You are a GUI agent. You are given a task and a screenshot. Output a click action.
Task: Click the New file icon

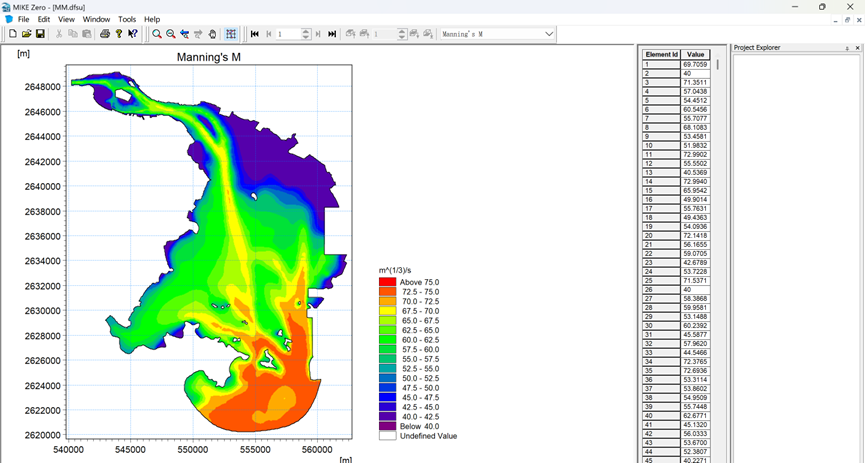13,34
